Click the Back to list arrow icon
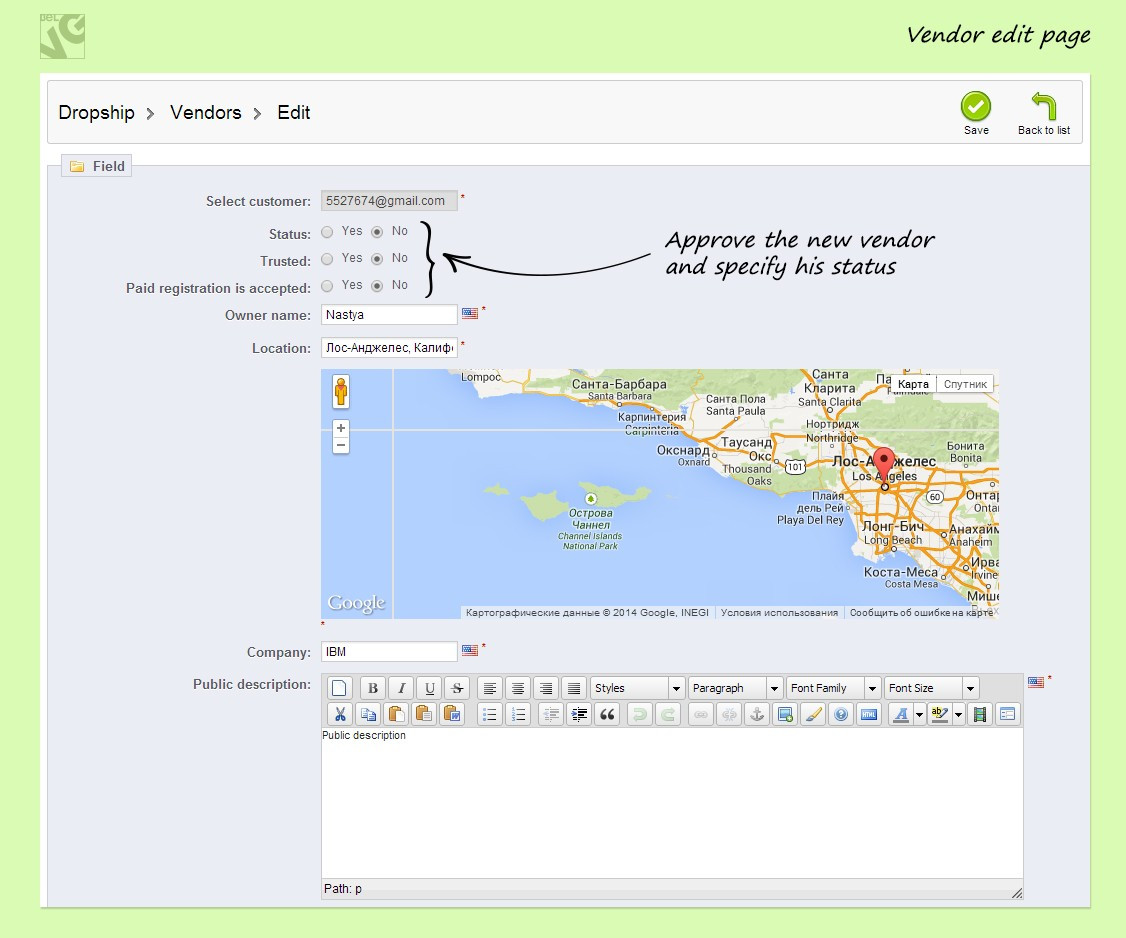The image size is (1126, 938). click(1043, 107)
